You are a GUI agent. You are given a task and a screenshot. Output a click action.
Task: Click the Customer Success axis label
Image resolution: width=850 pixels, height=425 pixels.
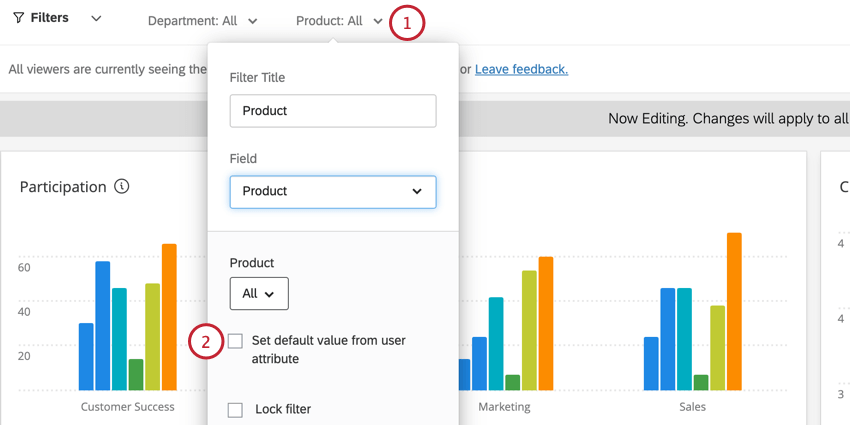click(x=128, y=407)
